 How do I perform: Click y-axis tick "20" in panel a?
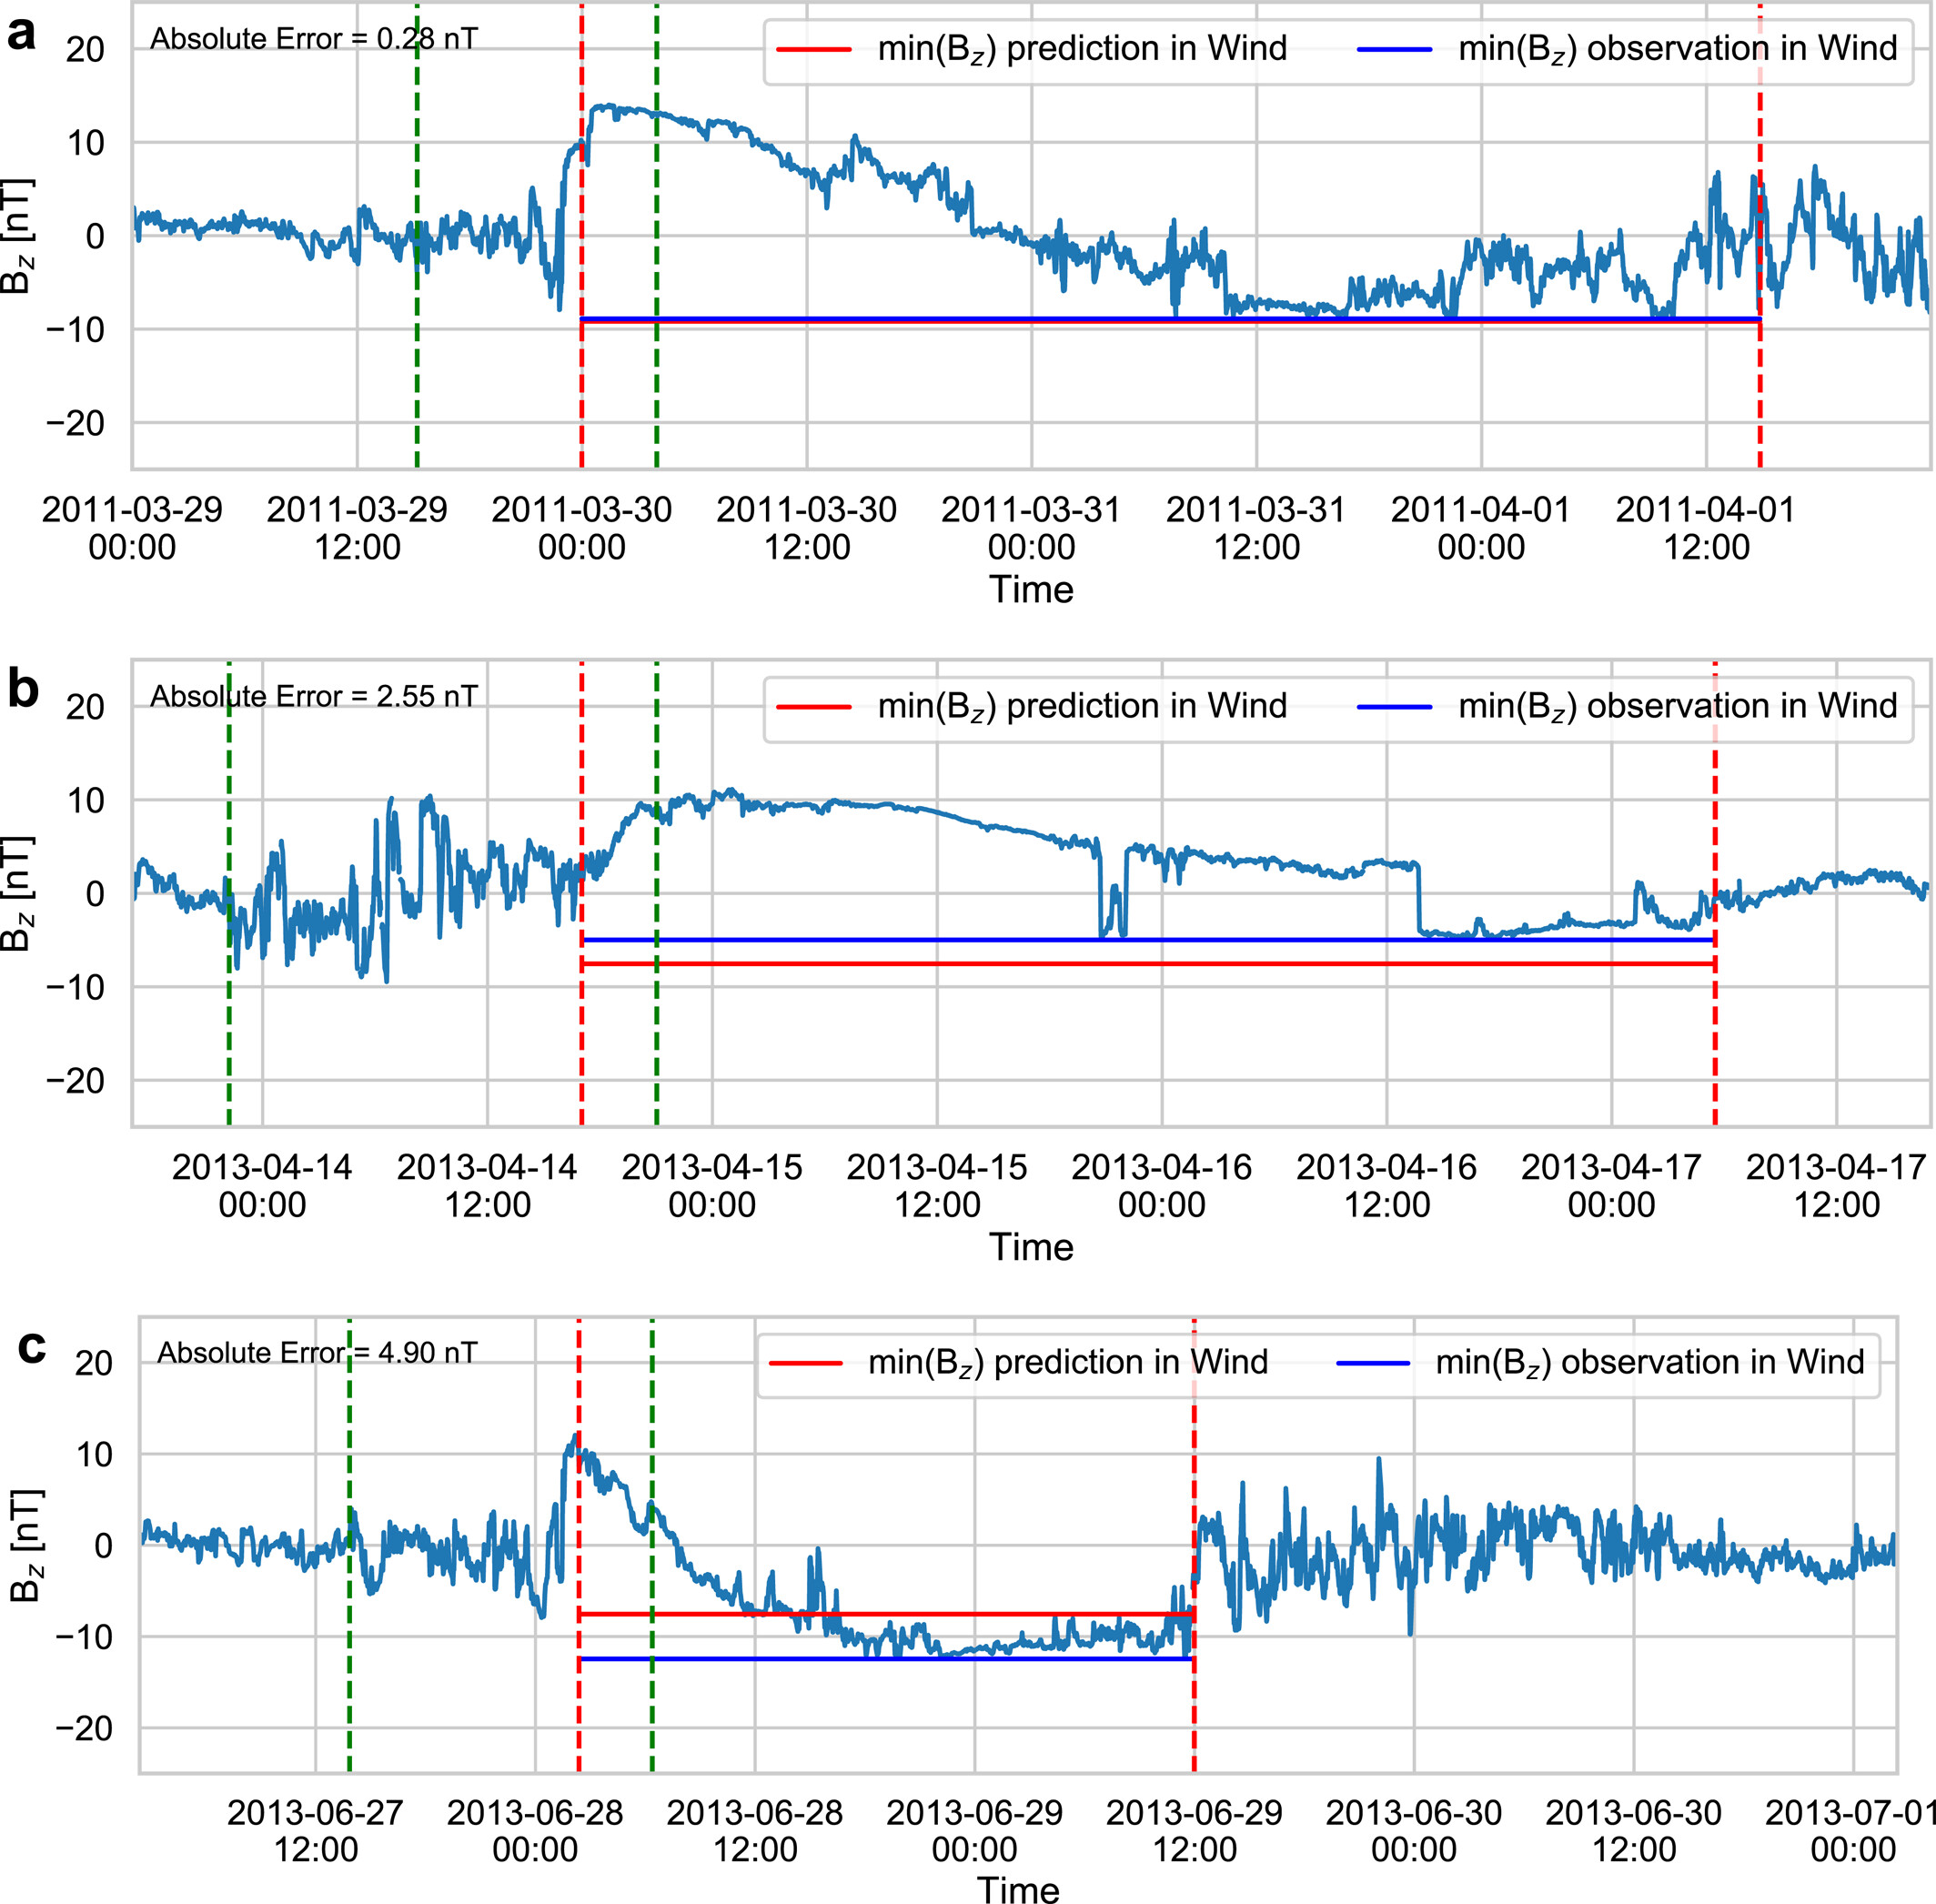click(x=85, y=49)
